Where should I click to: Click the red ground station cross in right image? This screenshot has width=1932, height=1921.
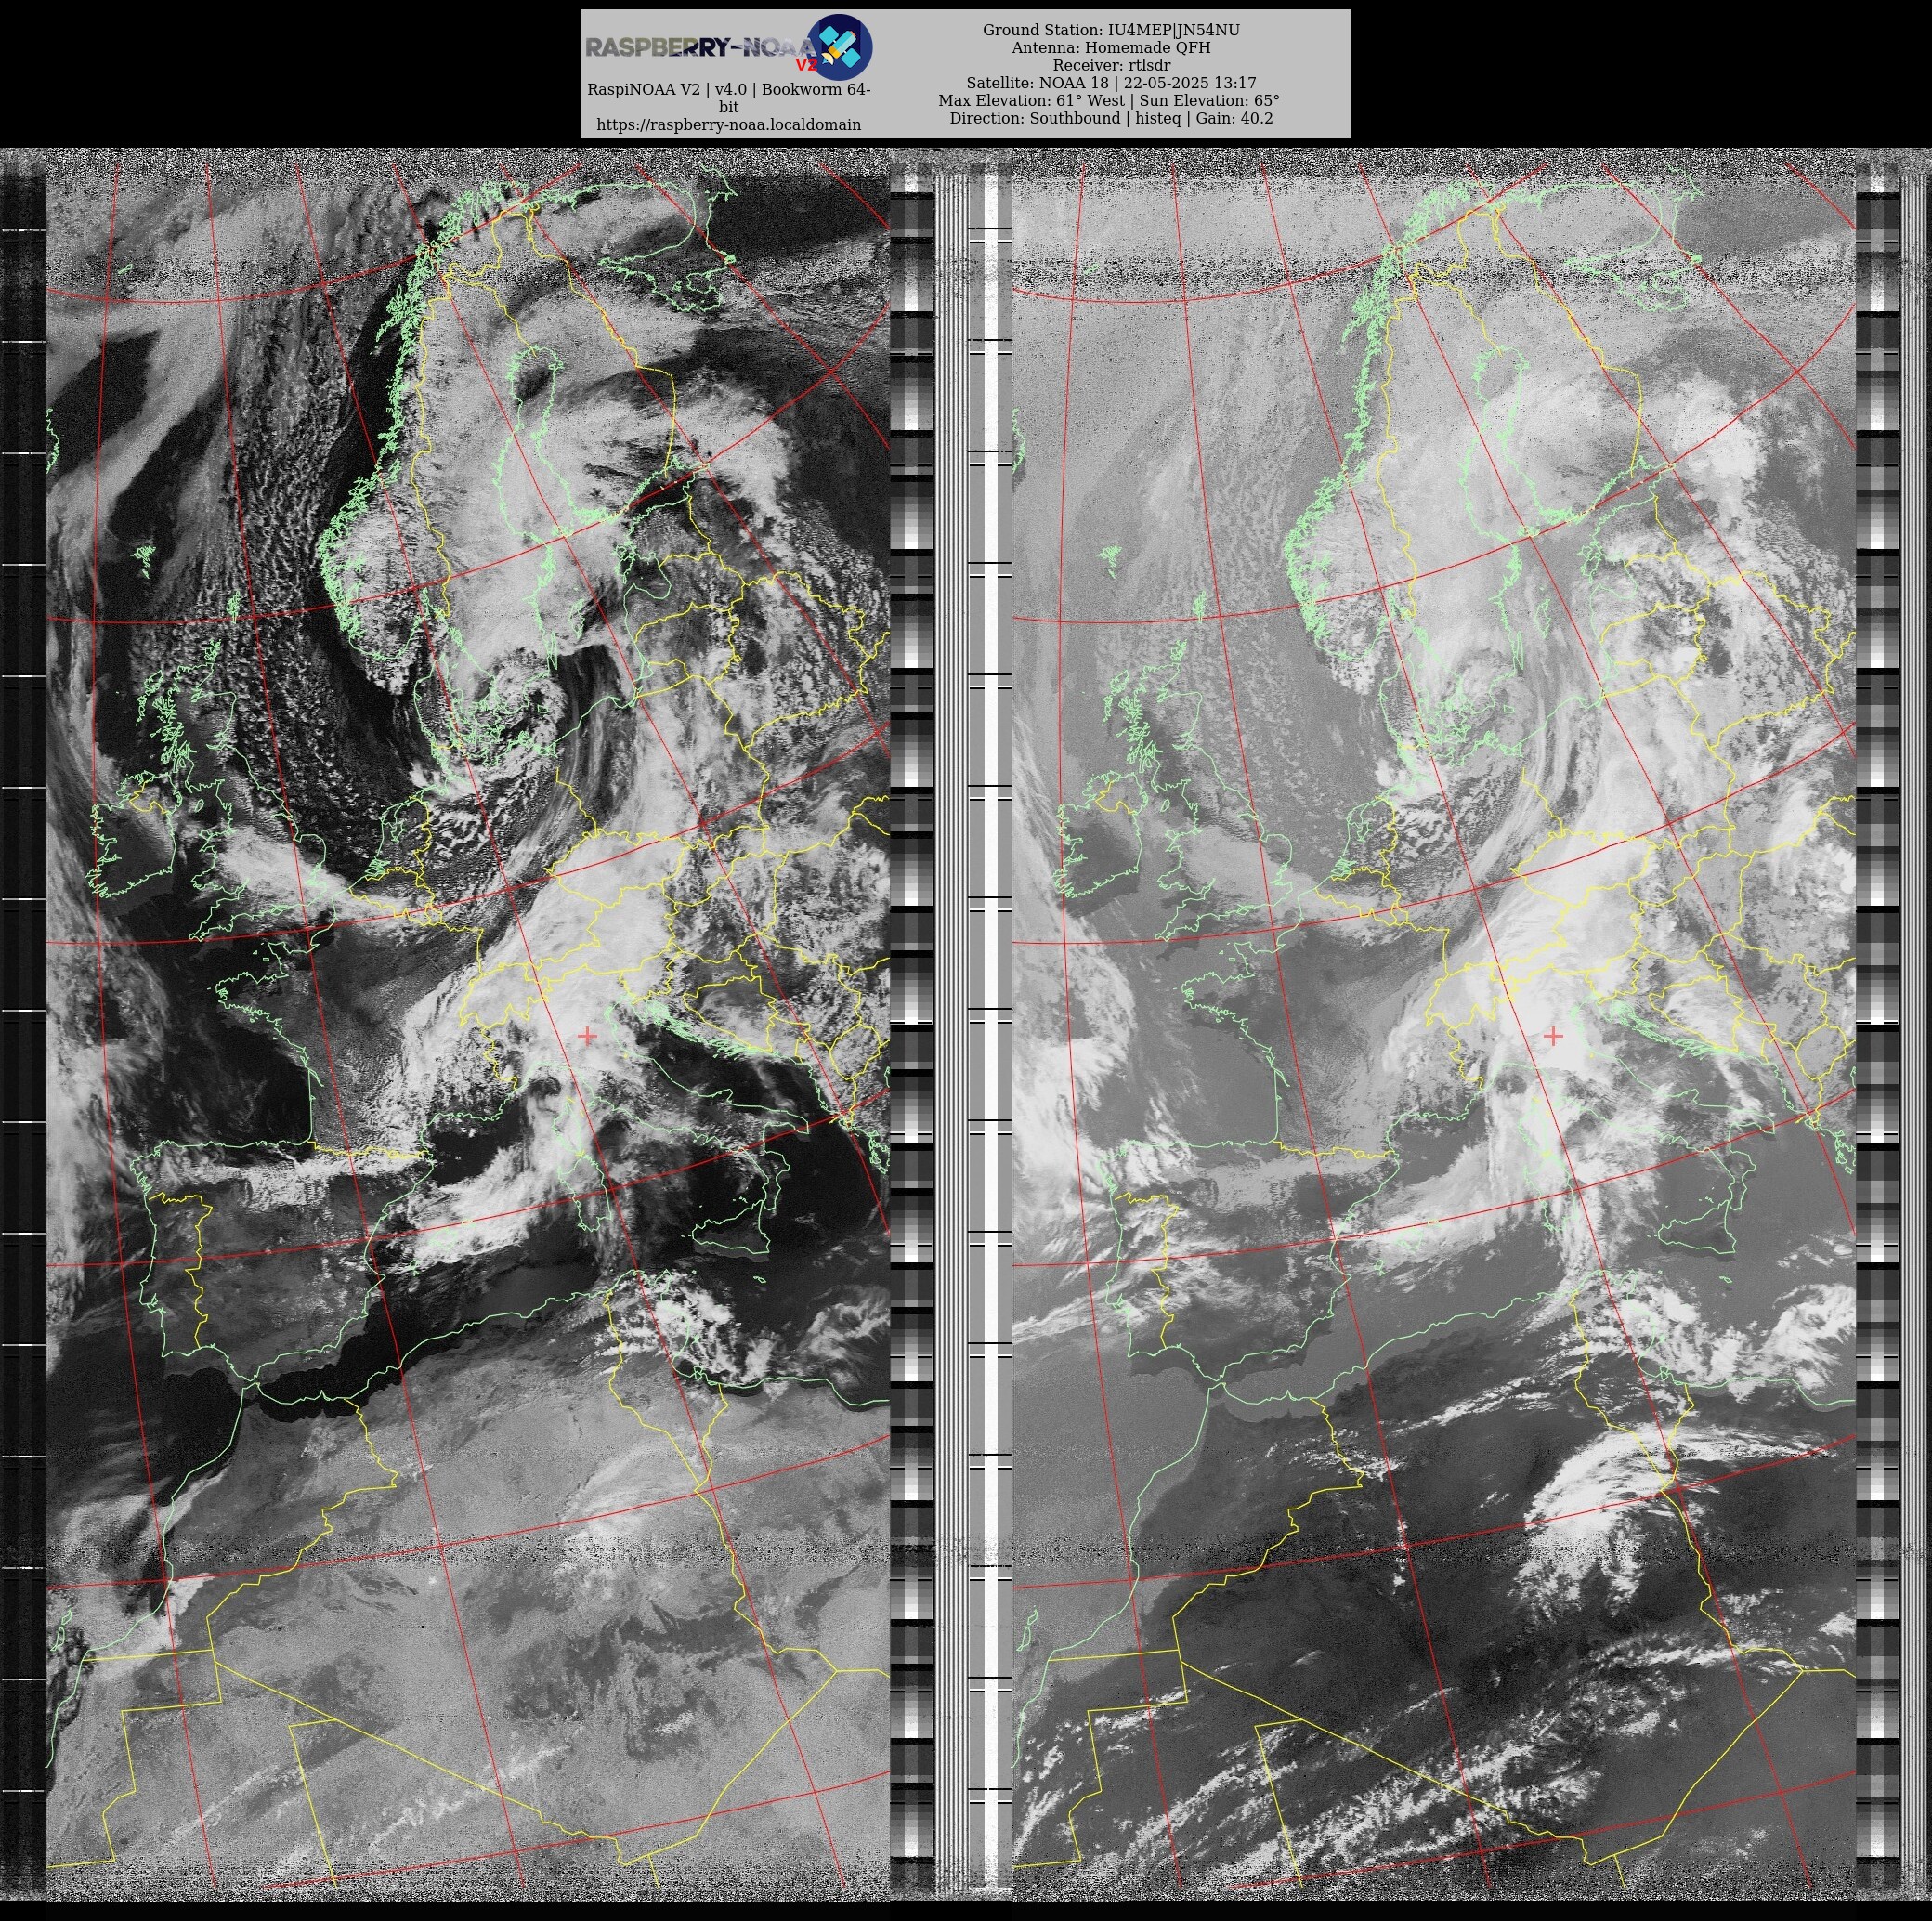[x=1553, y=1036]
